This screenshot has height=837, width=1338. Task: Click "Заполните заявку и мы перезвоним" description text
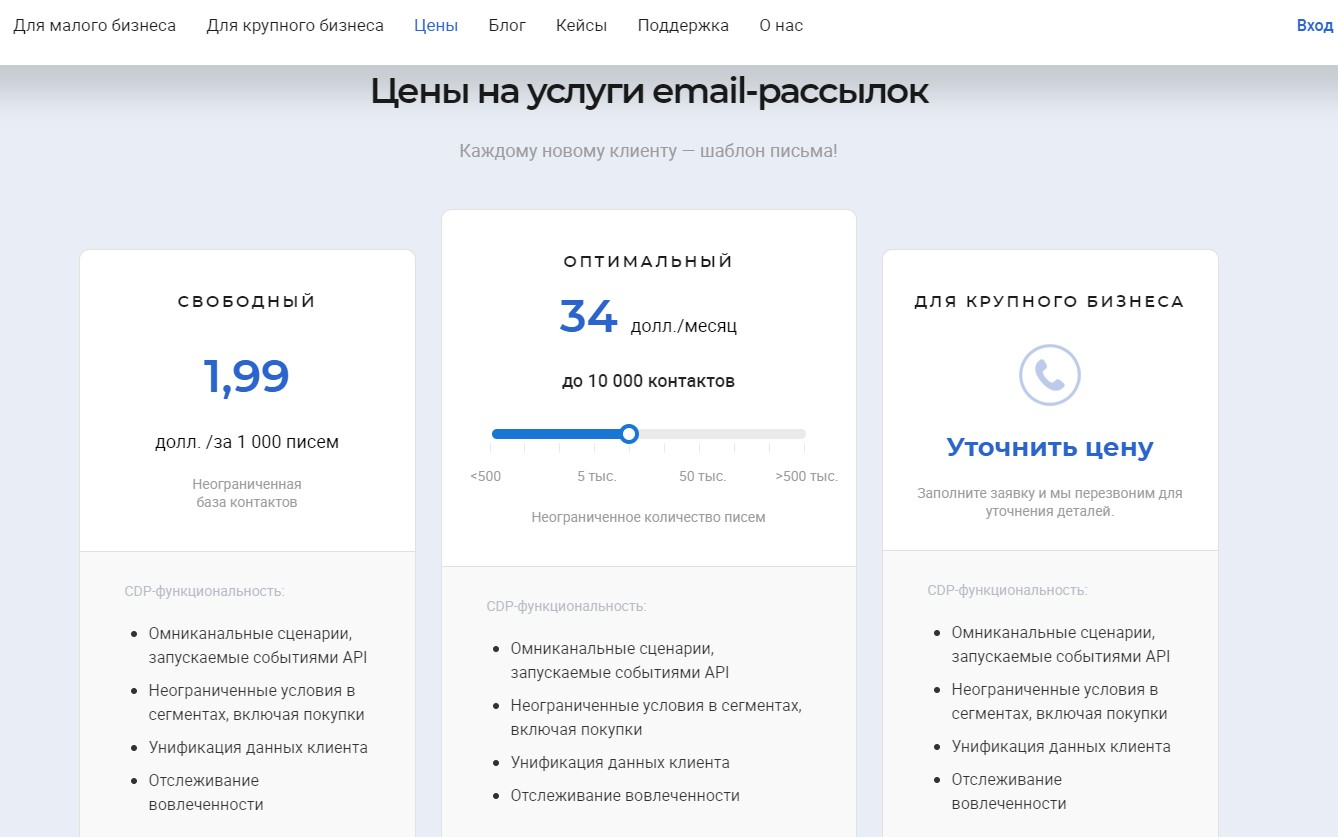(x=1049, y=502)
